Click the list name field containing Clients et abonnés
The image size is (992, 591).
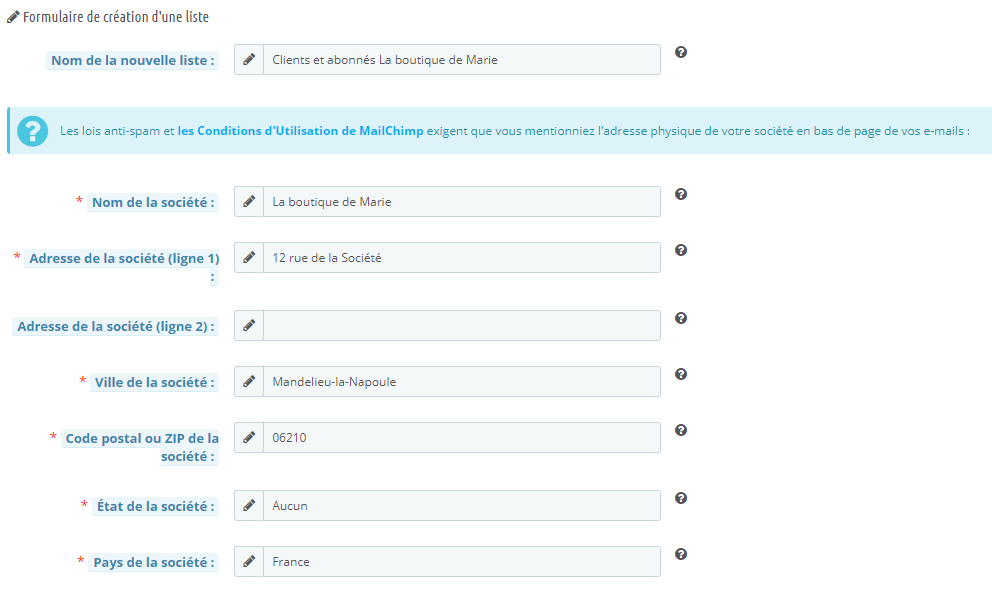pyautogui.click(x=461, y=60)
